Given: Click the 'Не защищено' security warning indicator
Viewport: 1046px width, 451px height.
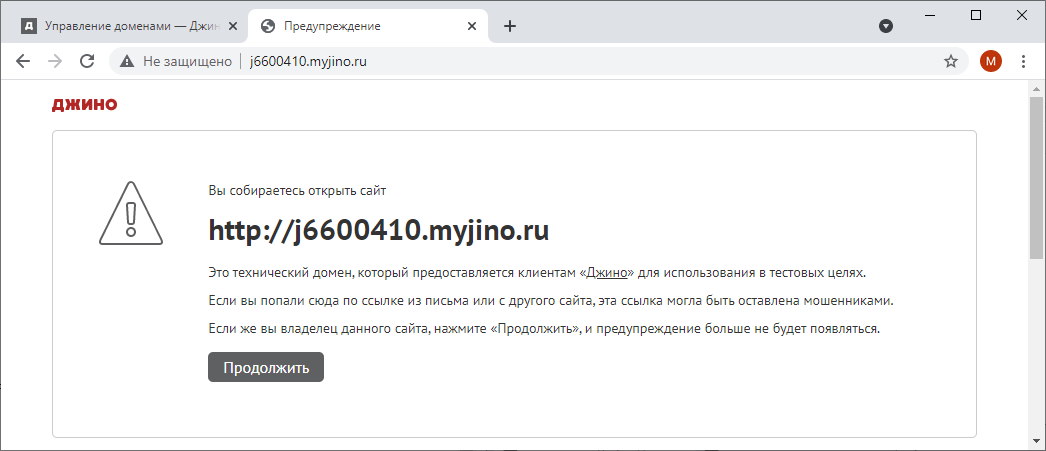Looking at the screenshot, I should (176, 61).
